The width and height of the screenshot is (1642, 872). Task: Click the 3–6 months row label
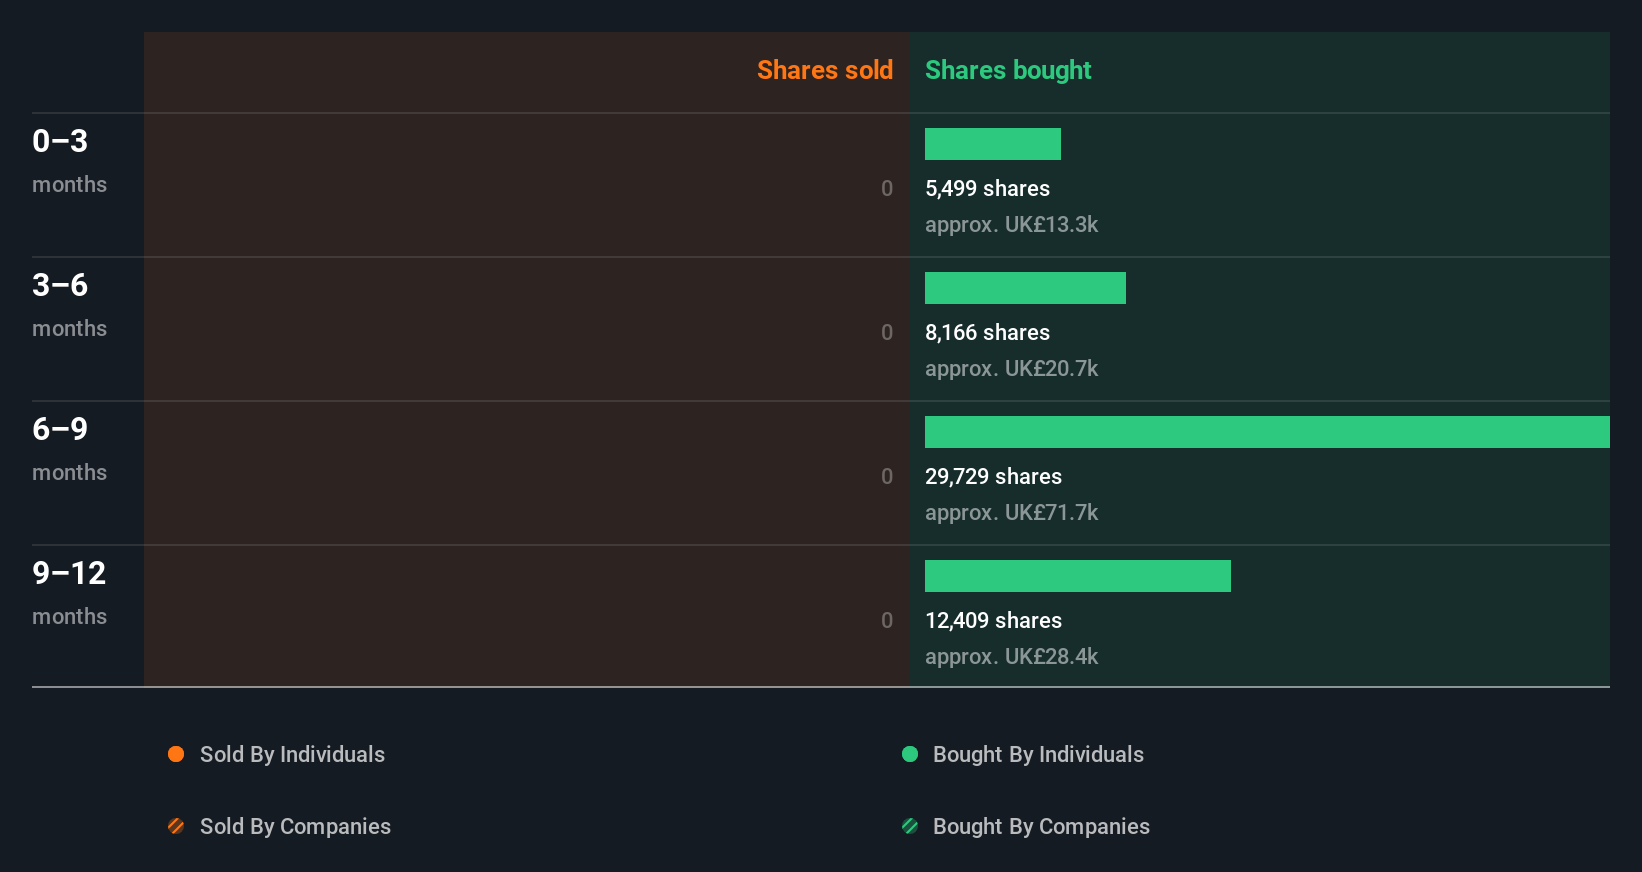click(69, 304)
